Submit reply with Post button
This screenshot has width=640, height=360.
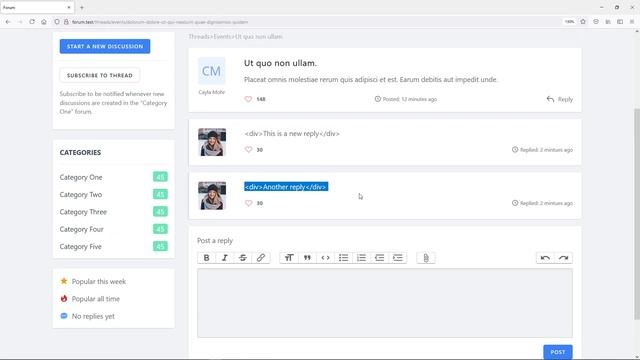[558, 352]
